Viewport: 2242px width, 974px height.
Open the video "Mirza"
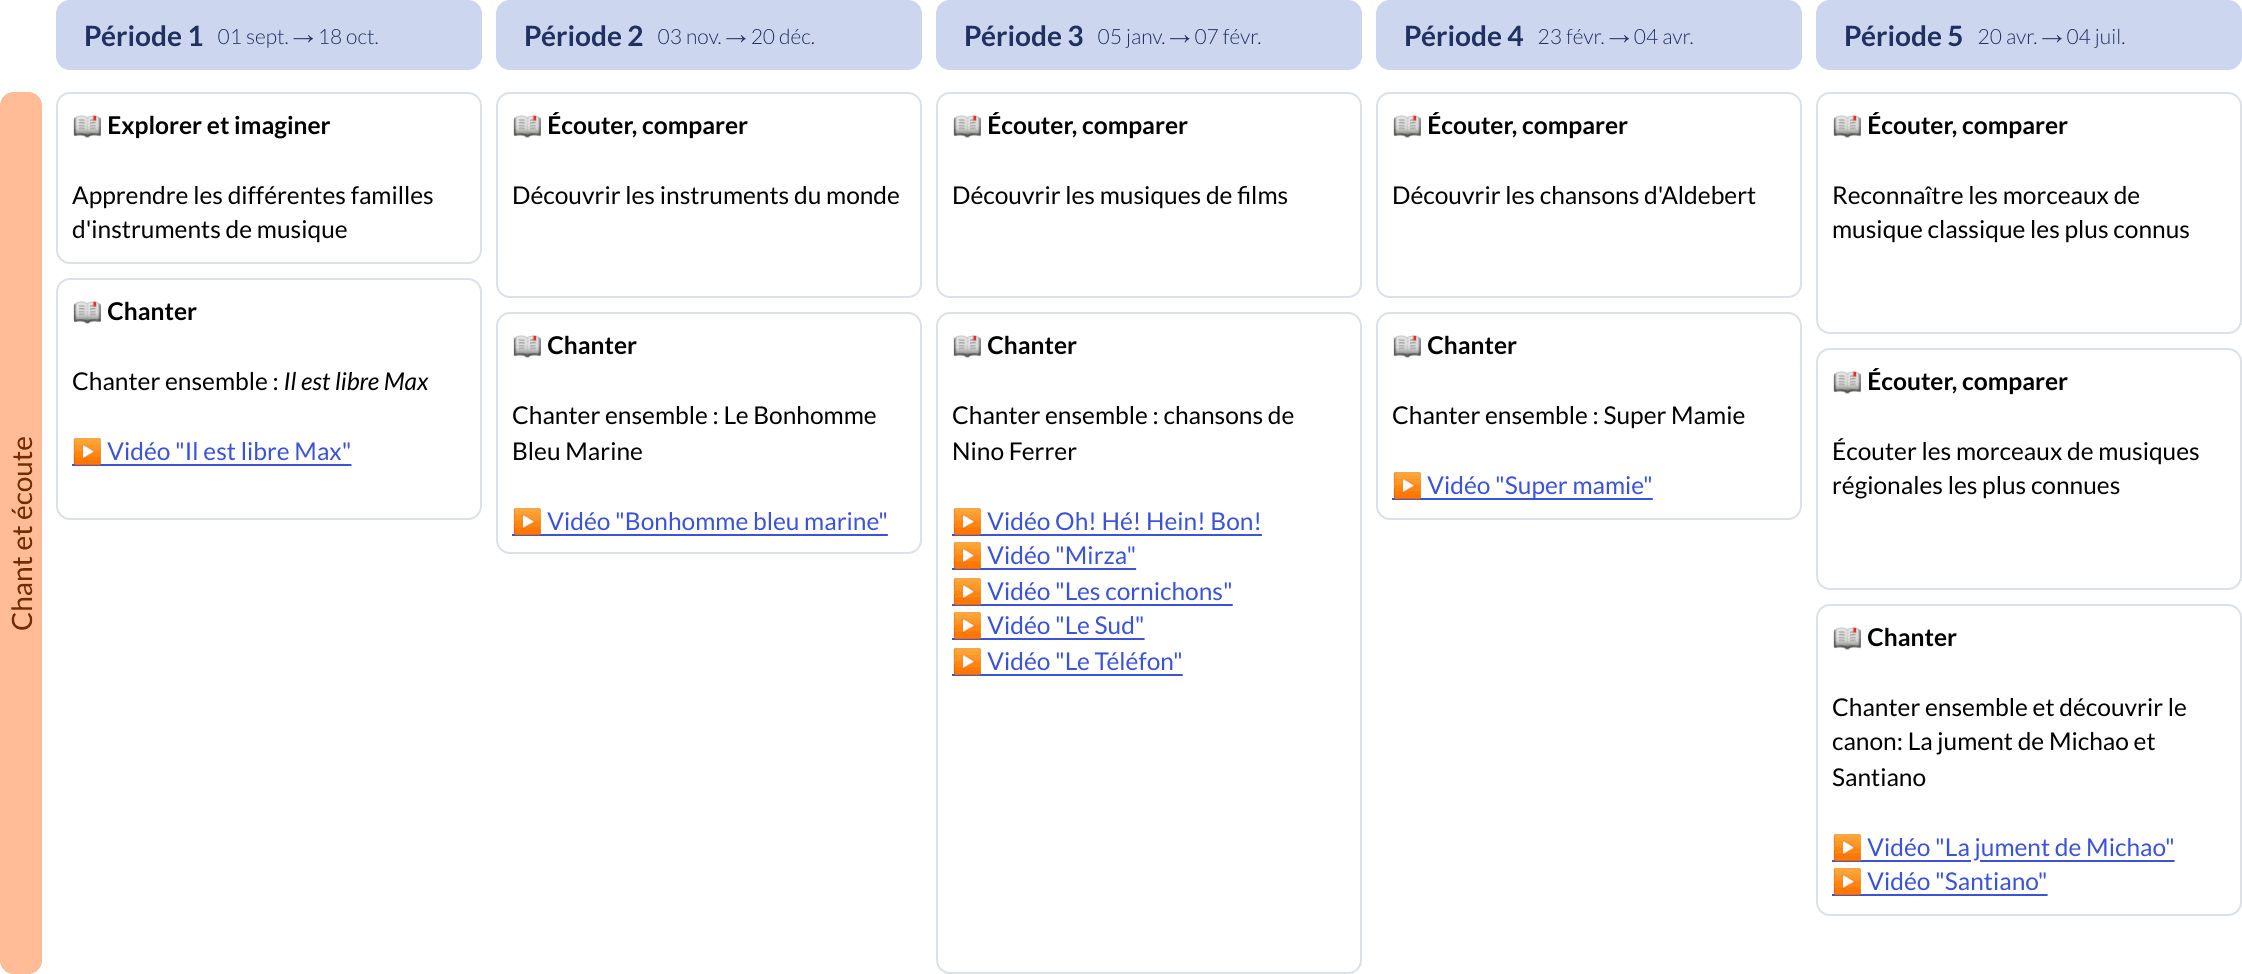point(1059,556)
